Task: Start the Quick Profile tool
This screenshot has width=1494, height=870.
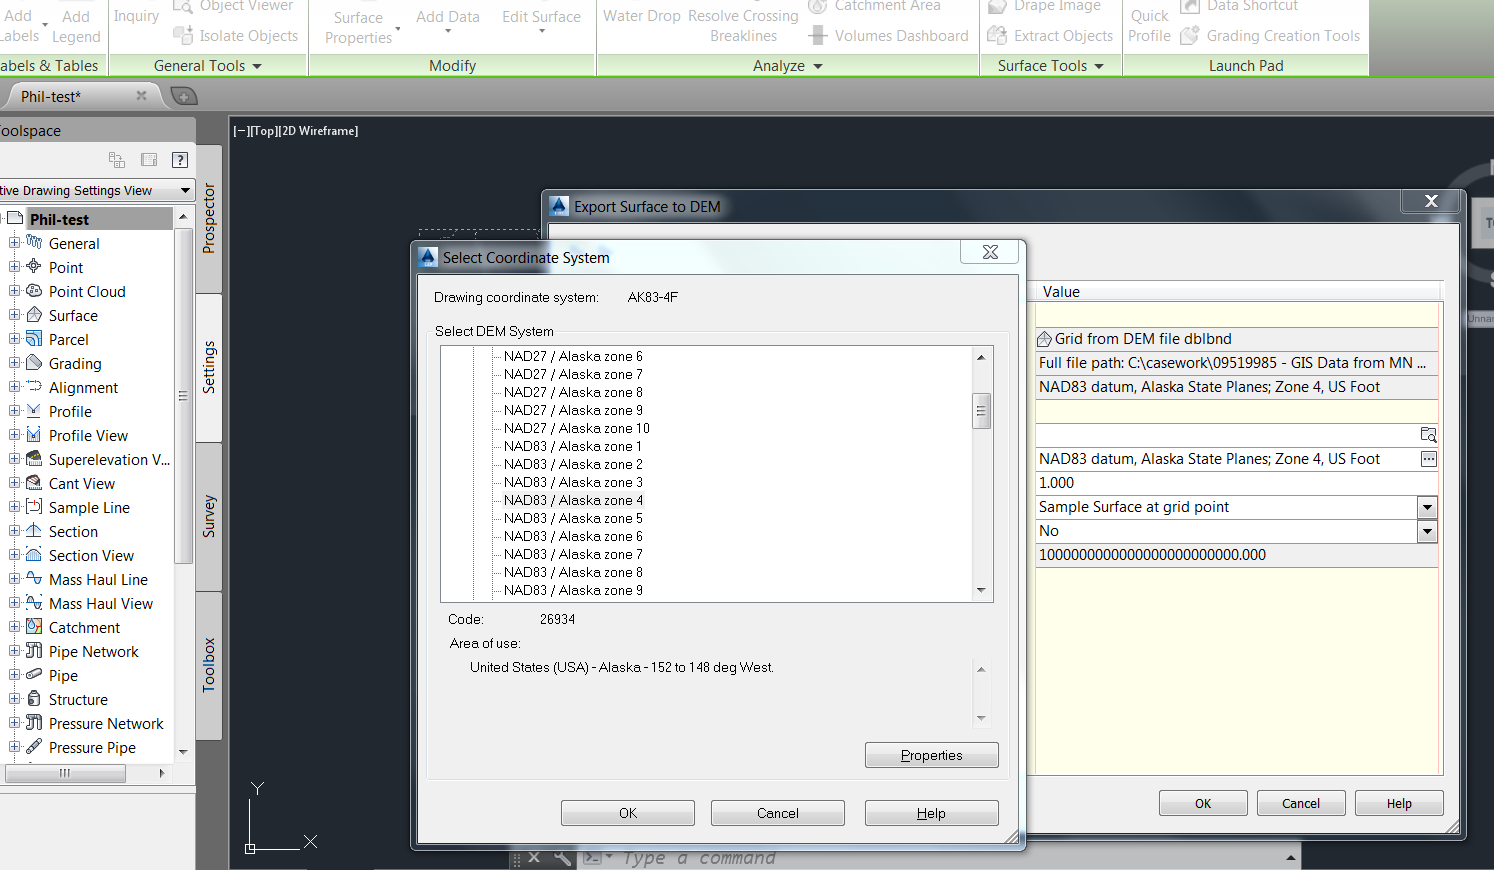Action: click(x=1148, y=24)
